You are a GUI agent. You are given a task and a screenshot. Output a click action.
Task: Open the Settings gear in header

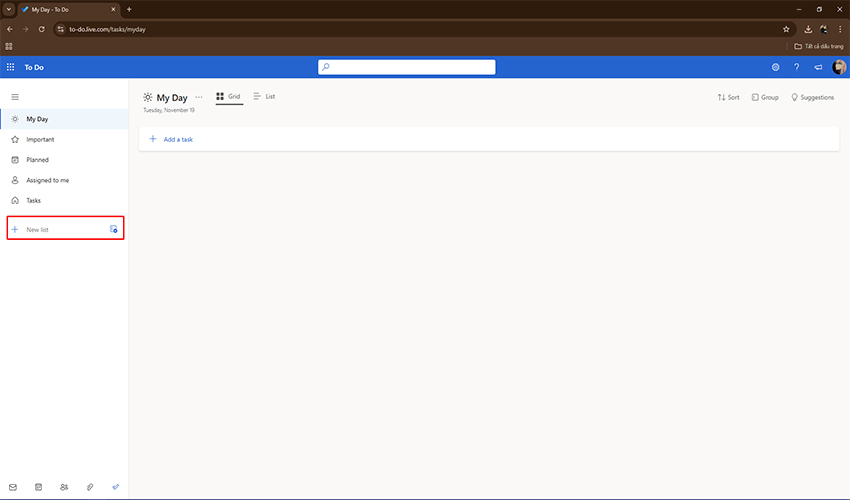coord(775,67)
